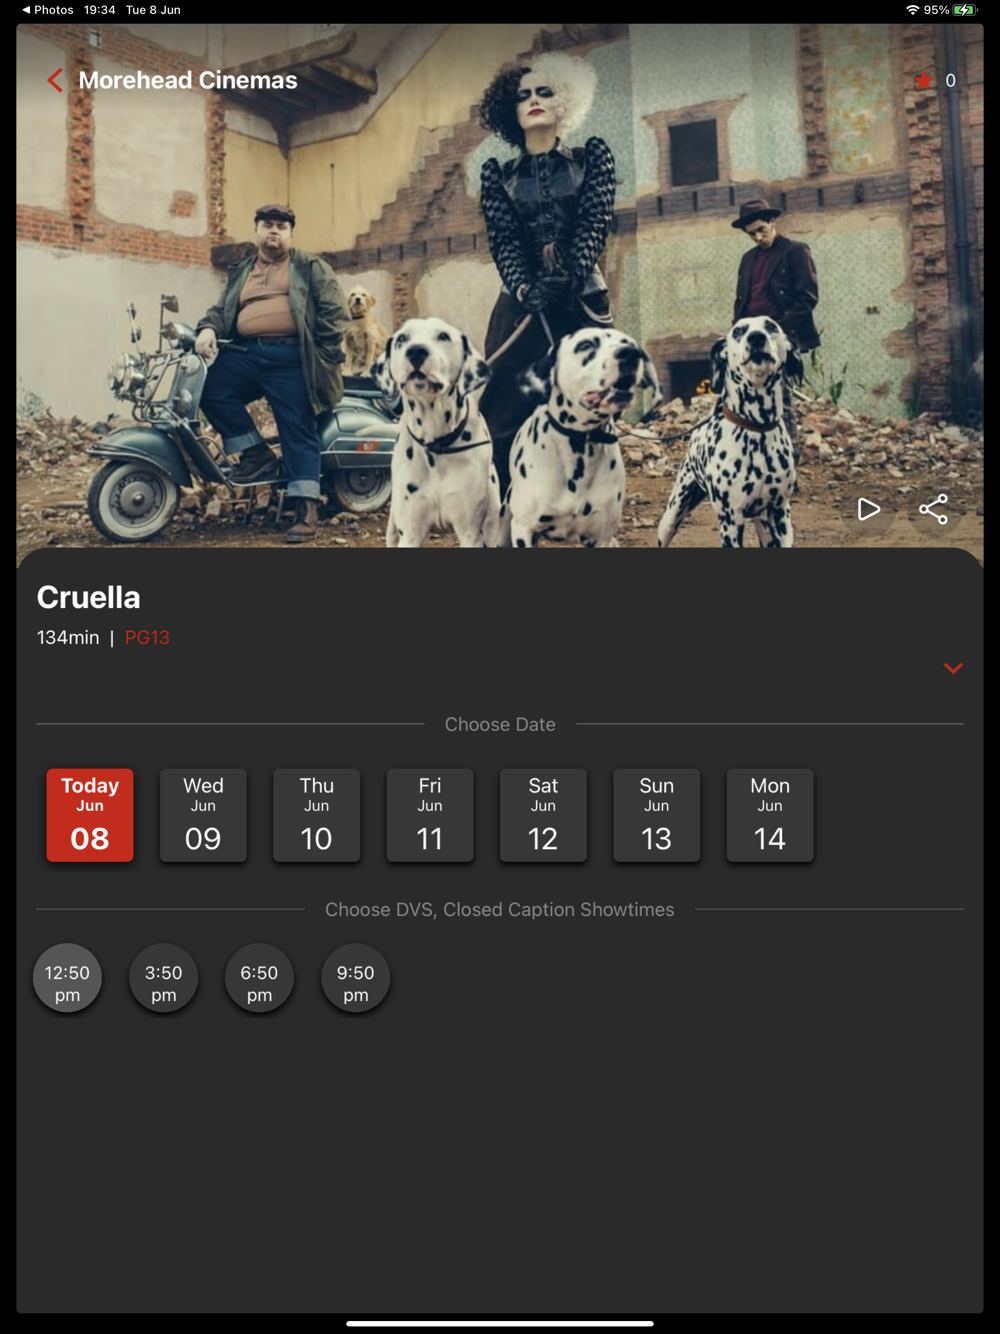Screen dimensions: 1000x1334
Task: Choose the 9:50 pm showtime
Action: (355, 978)
